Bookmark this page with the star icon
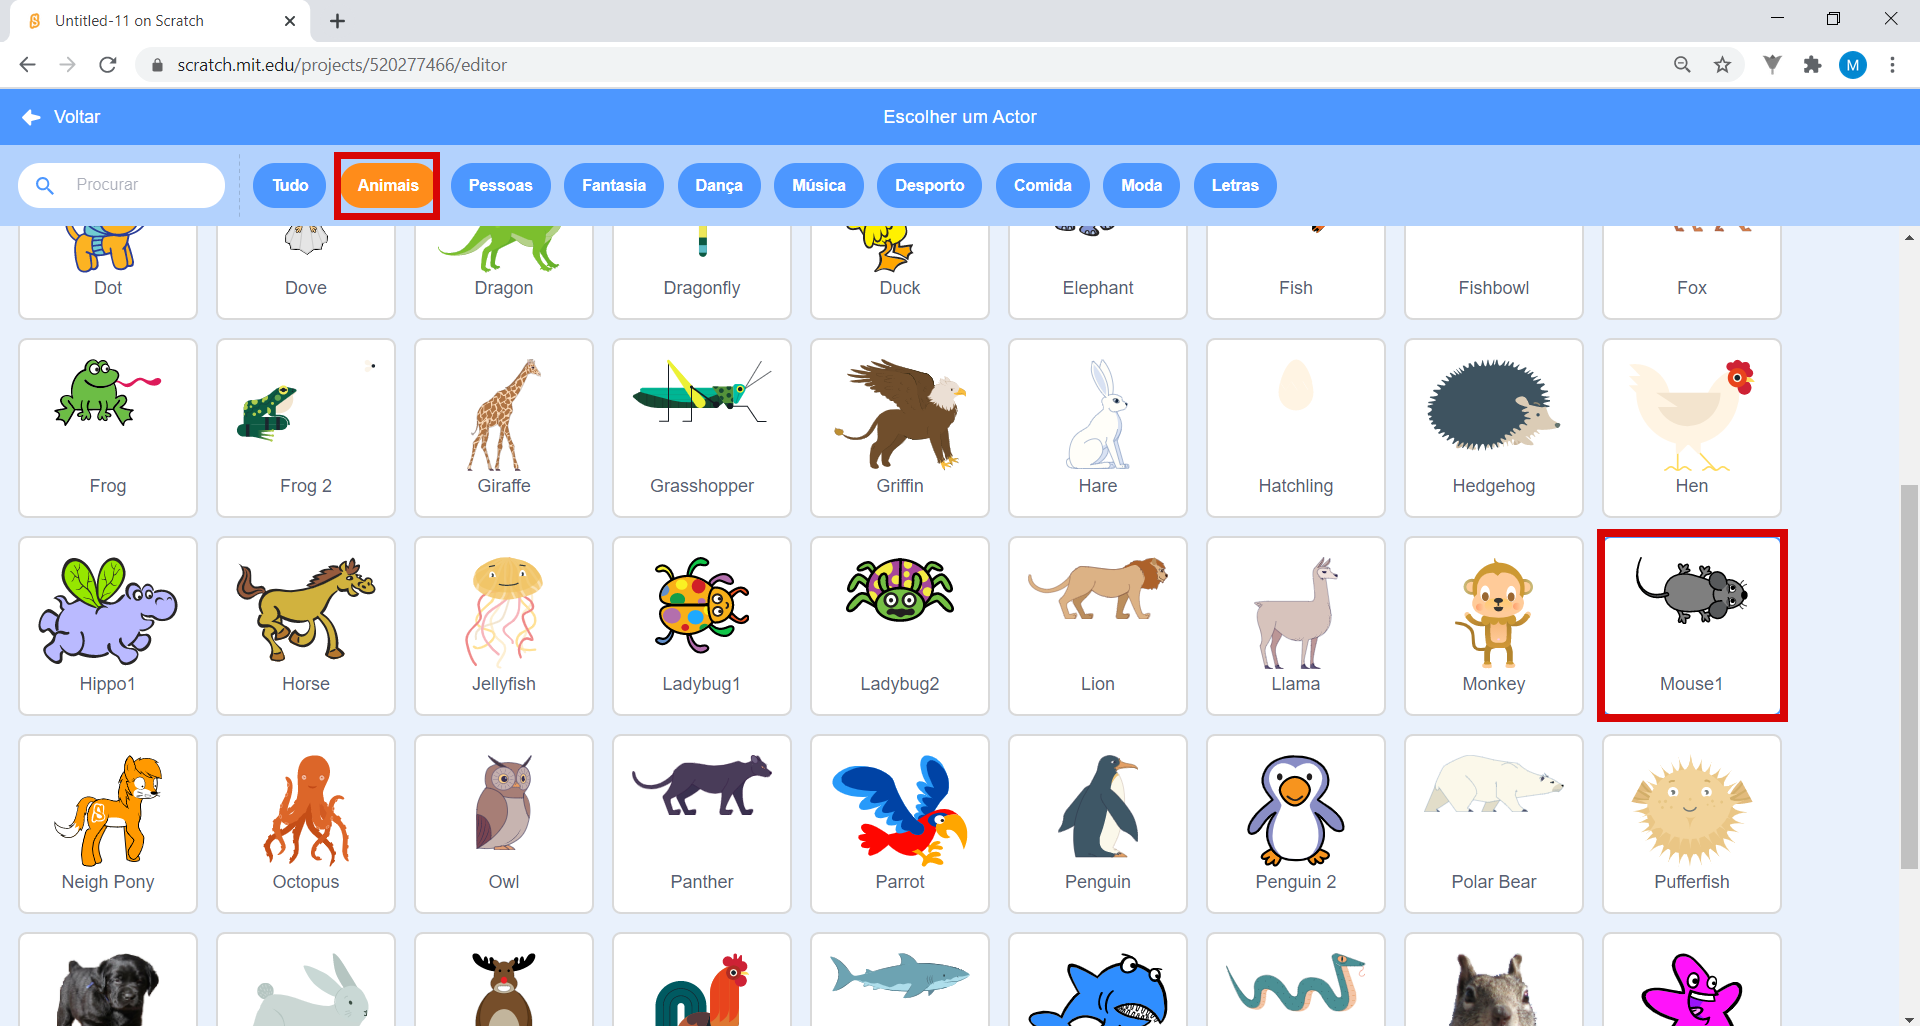This screenshot has height=1026, width=1920. coord(1722,65)
